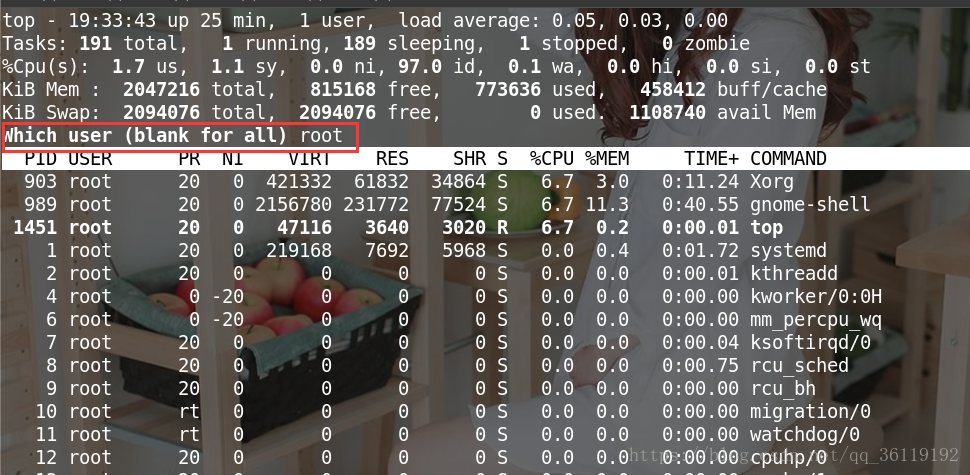Image resolution: width=970 pixels, height=475 pixels.
Task: Click the RES column header
Action: (x=392, y=159)
